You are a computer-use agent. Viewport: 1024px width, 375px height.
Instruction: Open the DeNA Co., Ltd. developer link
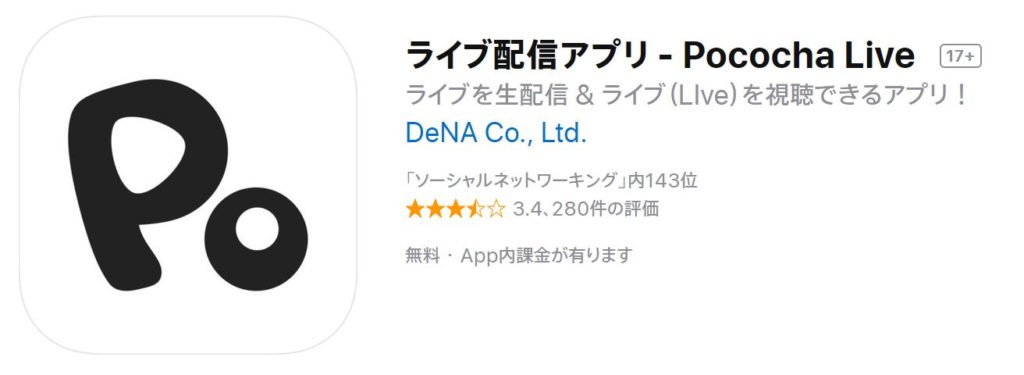coord(496,133)
